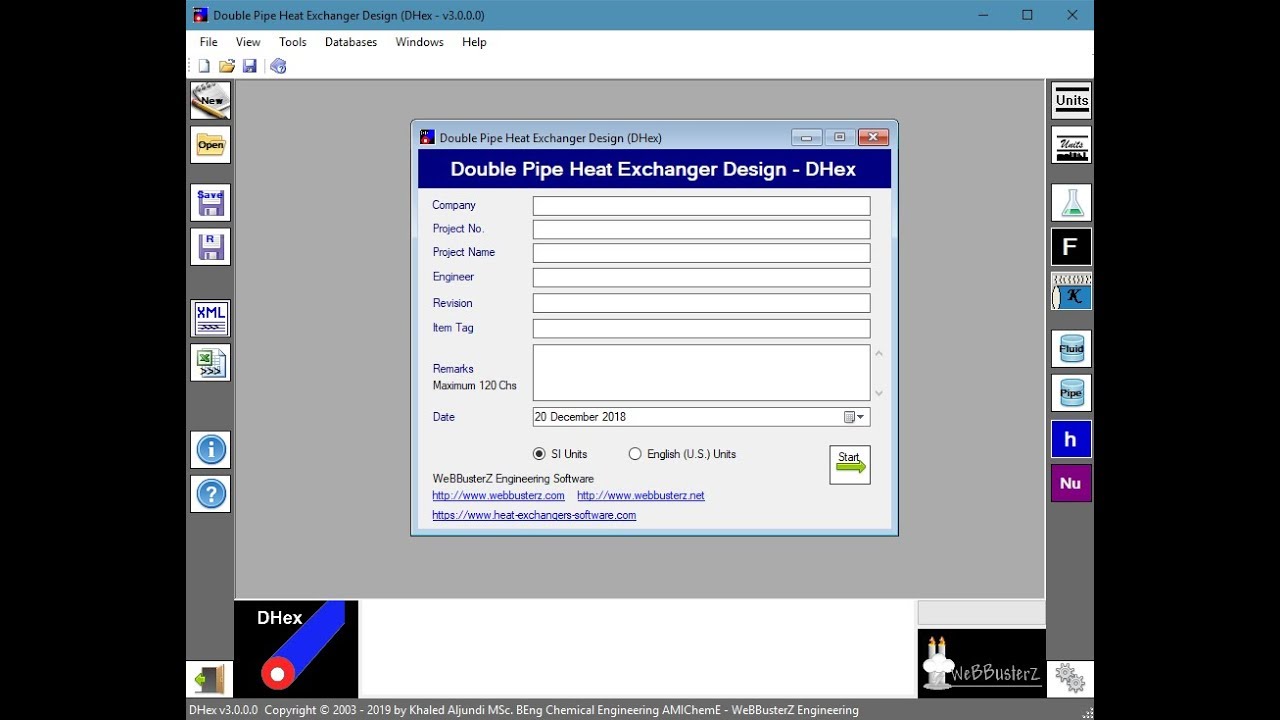The width and height of the screenshot is (1280, 720).
Task: Click into the Company input field
Action: tap(701, 206)
